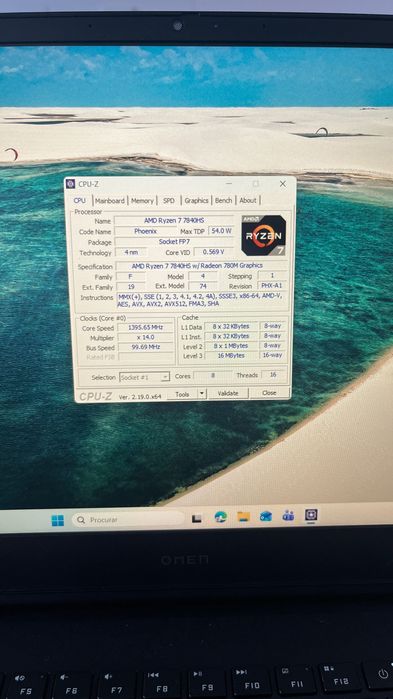Image resolution: width=393 pixels, height=699 pixels.
Task: Open the Memory tab
Action: (x=142, y=201)
